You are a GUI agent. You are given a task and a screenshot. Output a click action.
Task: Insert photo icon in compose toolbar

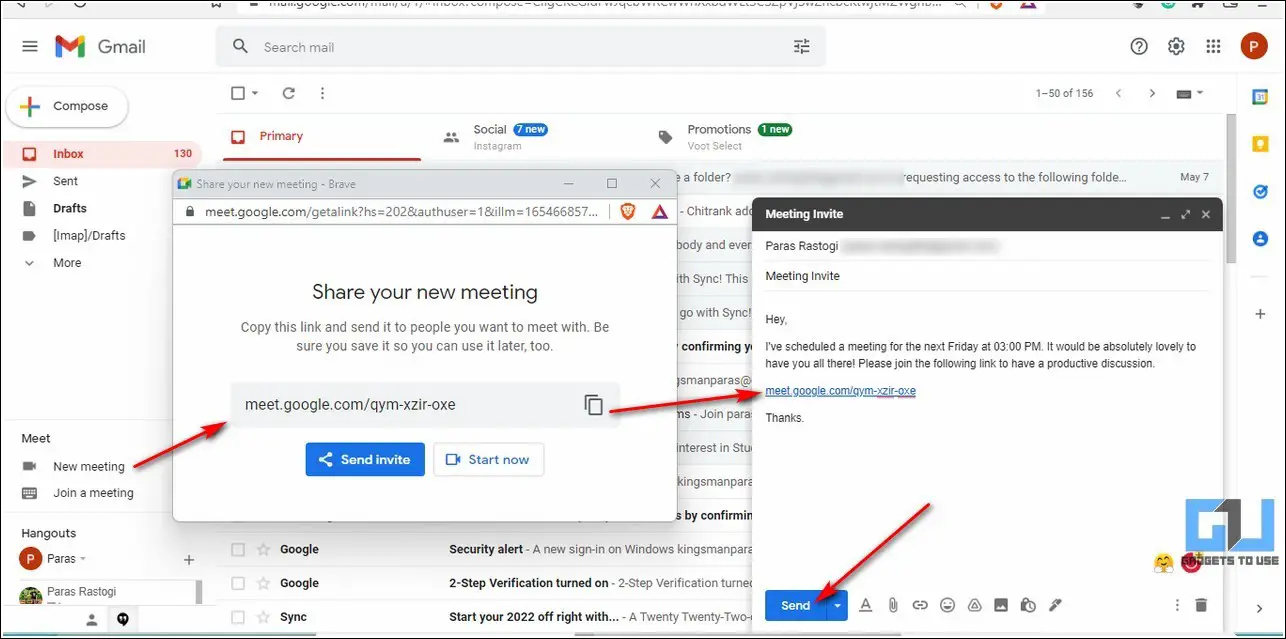pyautogui.click(x=1001, y=605)
